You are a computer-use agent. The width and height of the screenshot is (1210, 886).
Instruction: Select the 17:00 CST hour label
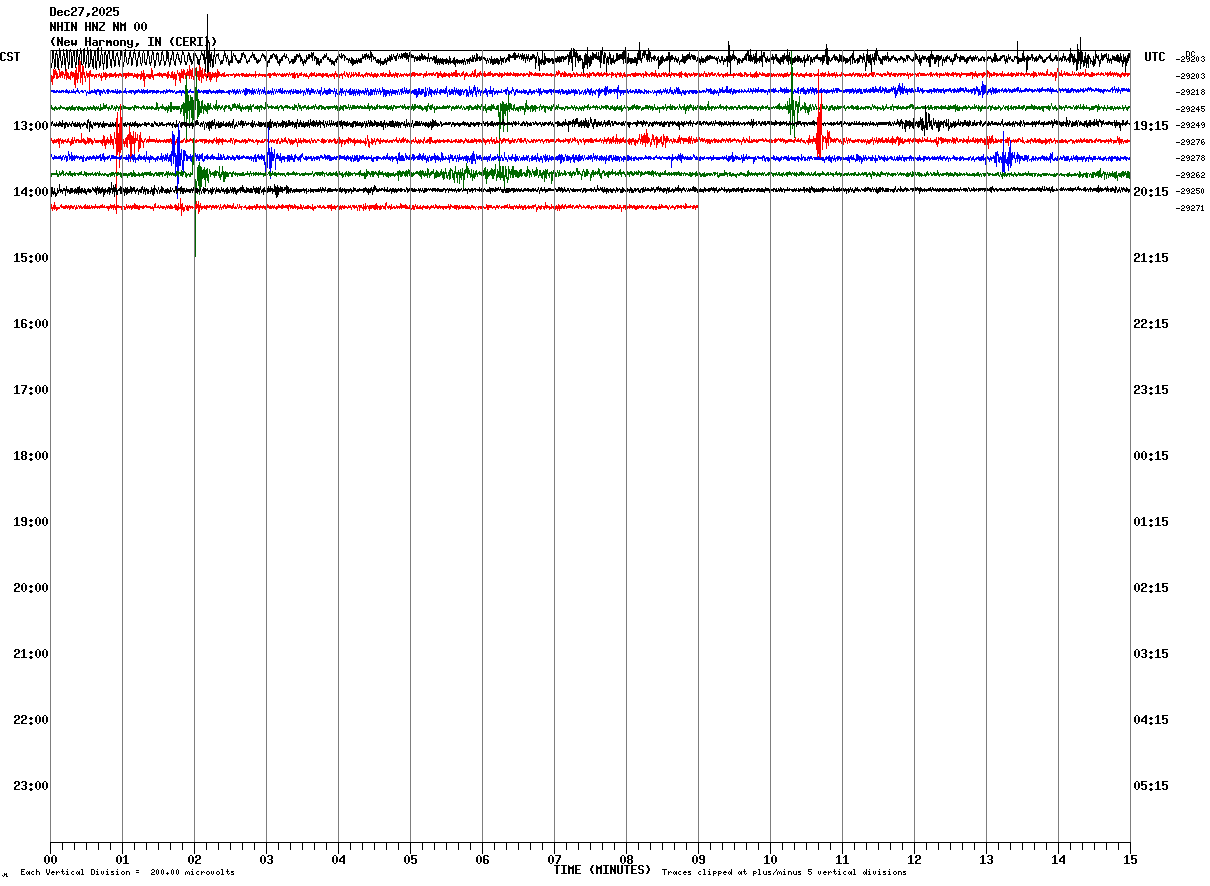[x=30, y=390]
